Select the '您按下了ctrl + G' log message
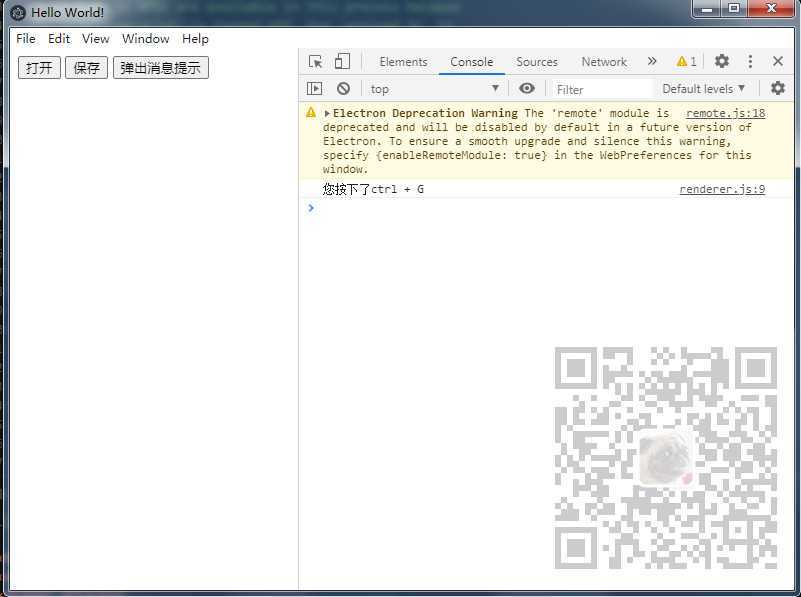 (373, 189)
